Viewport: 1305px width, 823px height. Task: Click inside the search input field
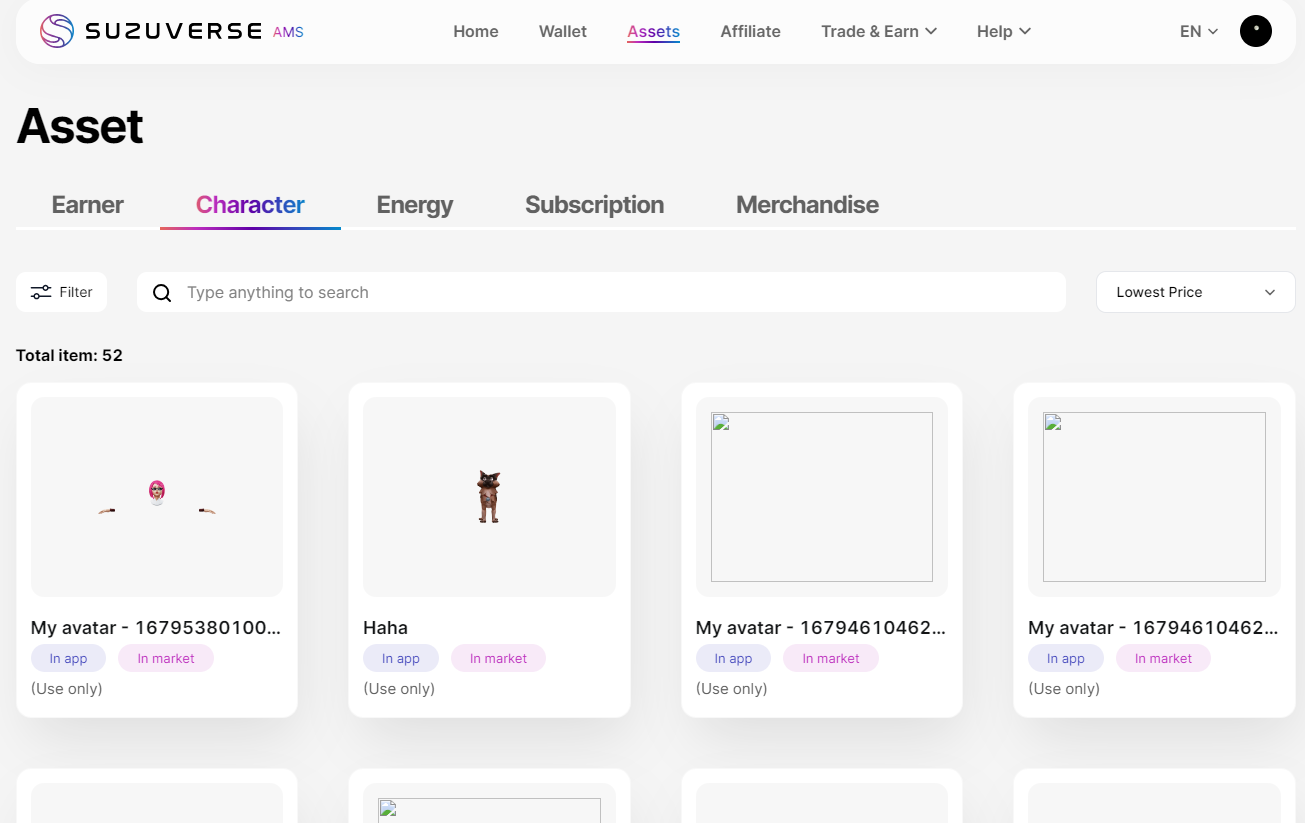pyautogui.click(x=600, y=292)
